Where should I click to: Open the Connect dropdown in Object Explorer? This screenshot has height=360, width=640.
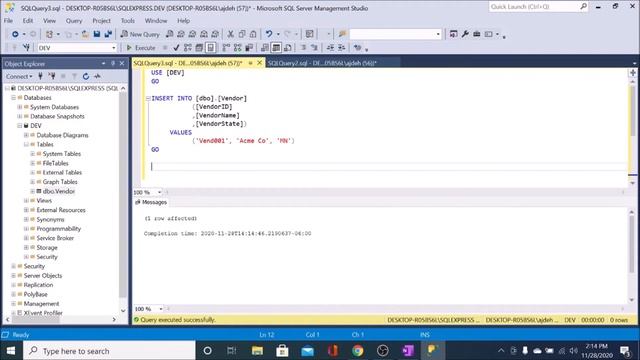coord(19,76)
